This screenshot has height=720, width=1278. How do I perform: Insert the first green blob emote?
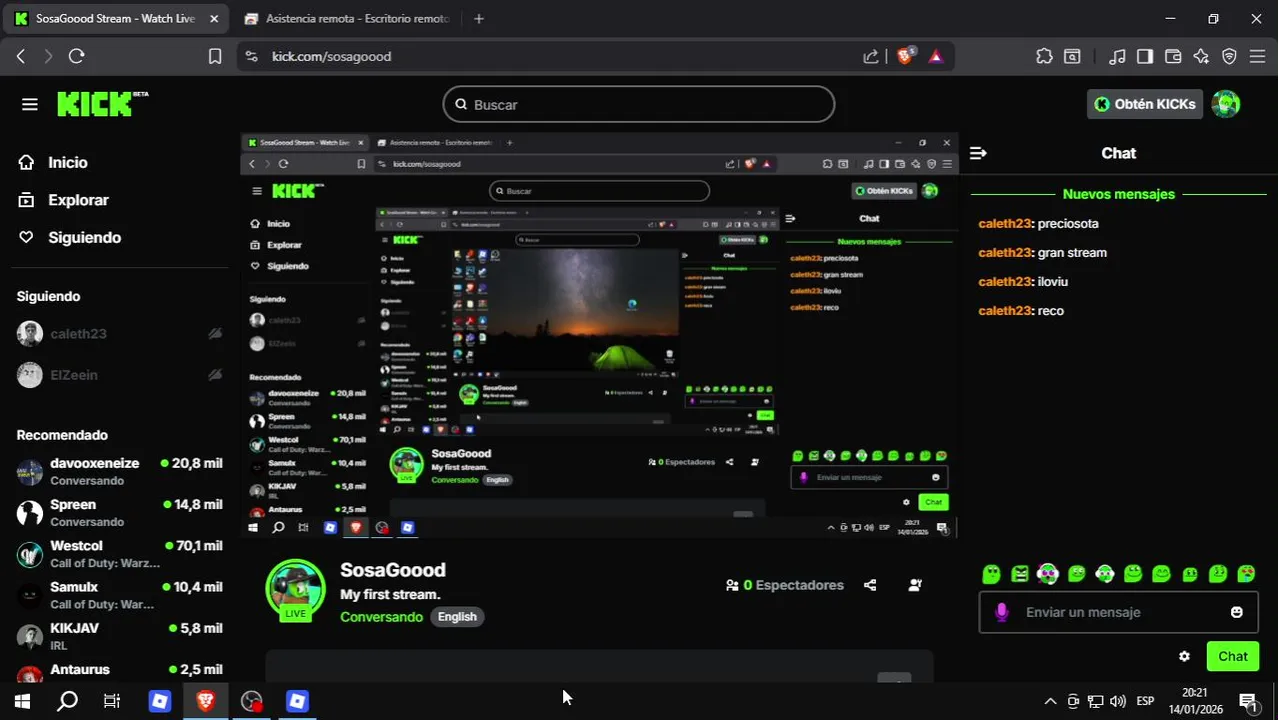pyautogui.click(x=991, y=574)
